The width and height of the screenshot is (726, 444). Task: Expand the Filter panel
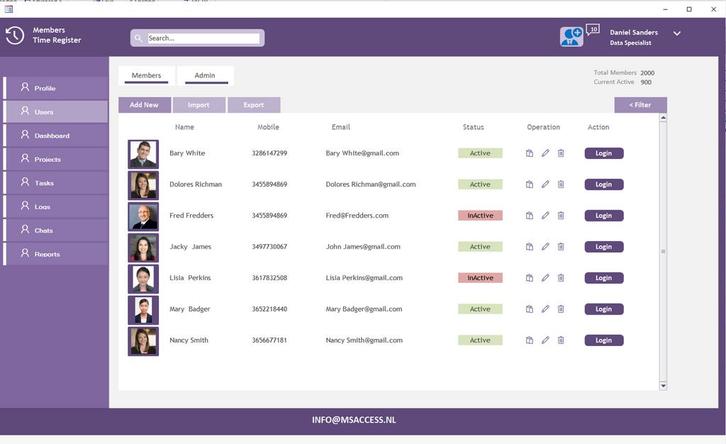[x=640, y=105]
